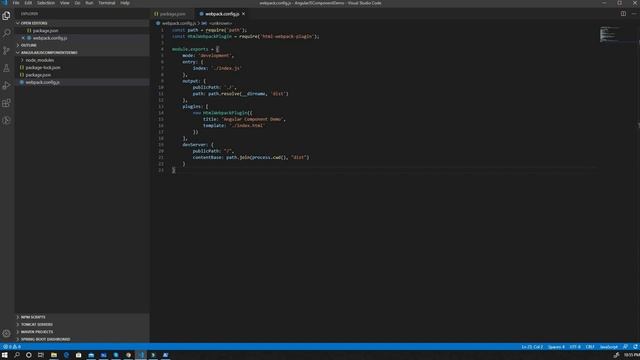This screenshot has width=640, height=360.
Task: Open the Search view in activity bar
Action: click(x=7, y=33)
